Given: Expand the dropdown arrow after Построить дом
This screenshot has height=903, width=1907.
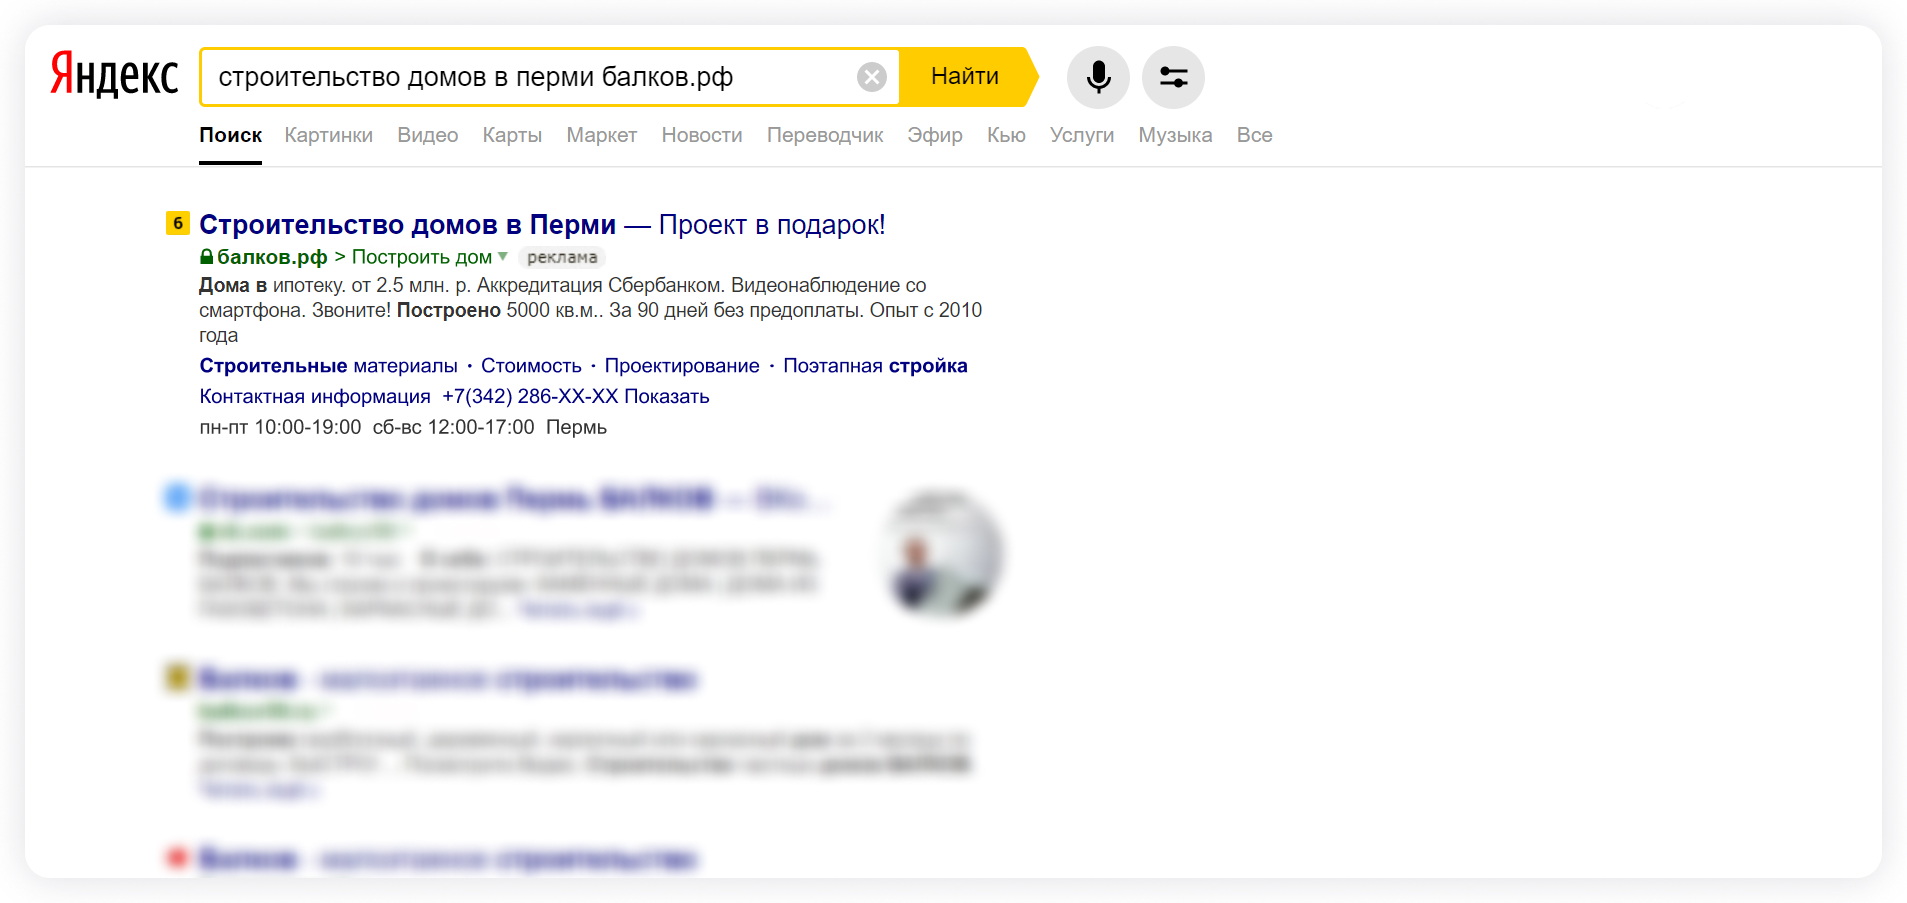Looking at the screenshot, I should point(503,257).
